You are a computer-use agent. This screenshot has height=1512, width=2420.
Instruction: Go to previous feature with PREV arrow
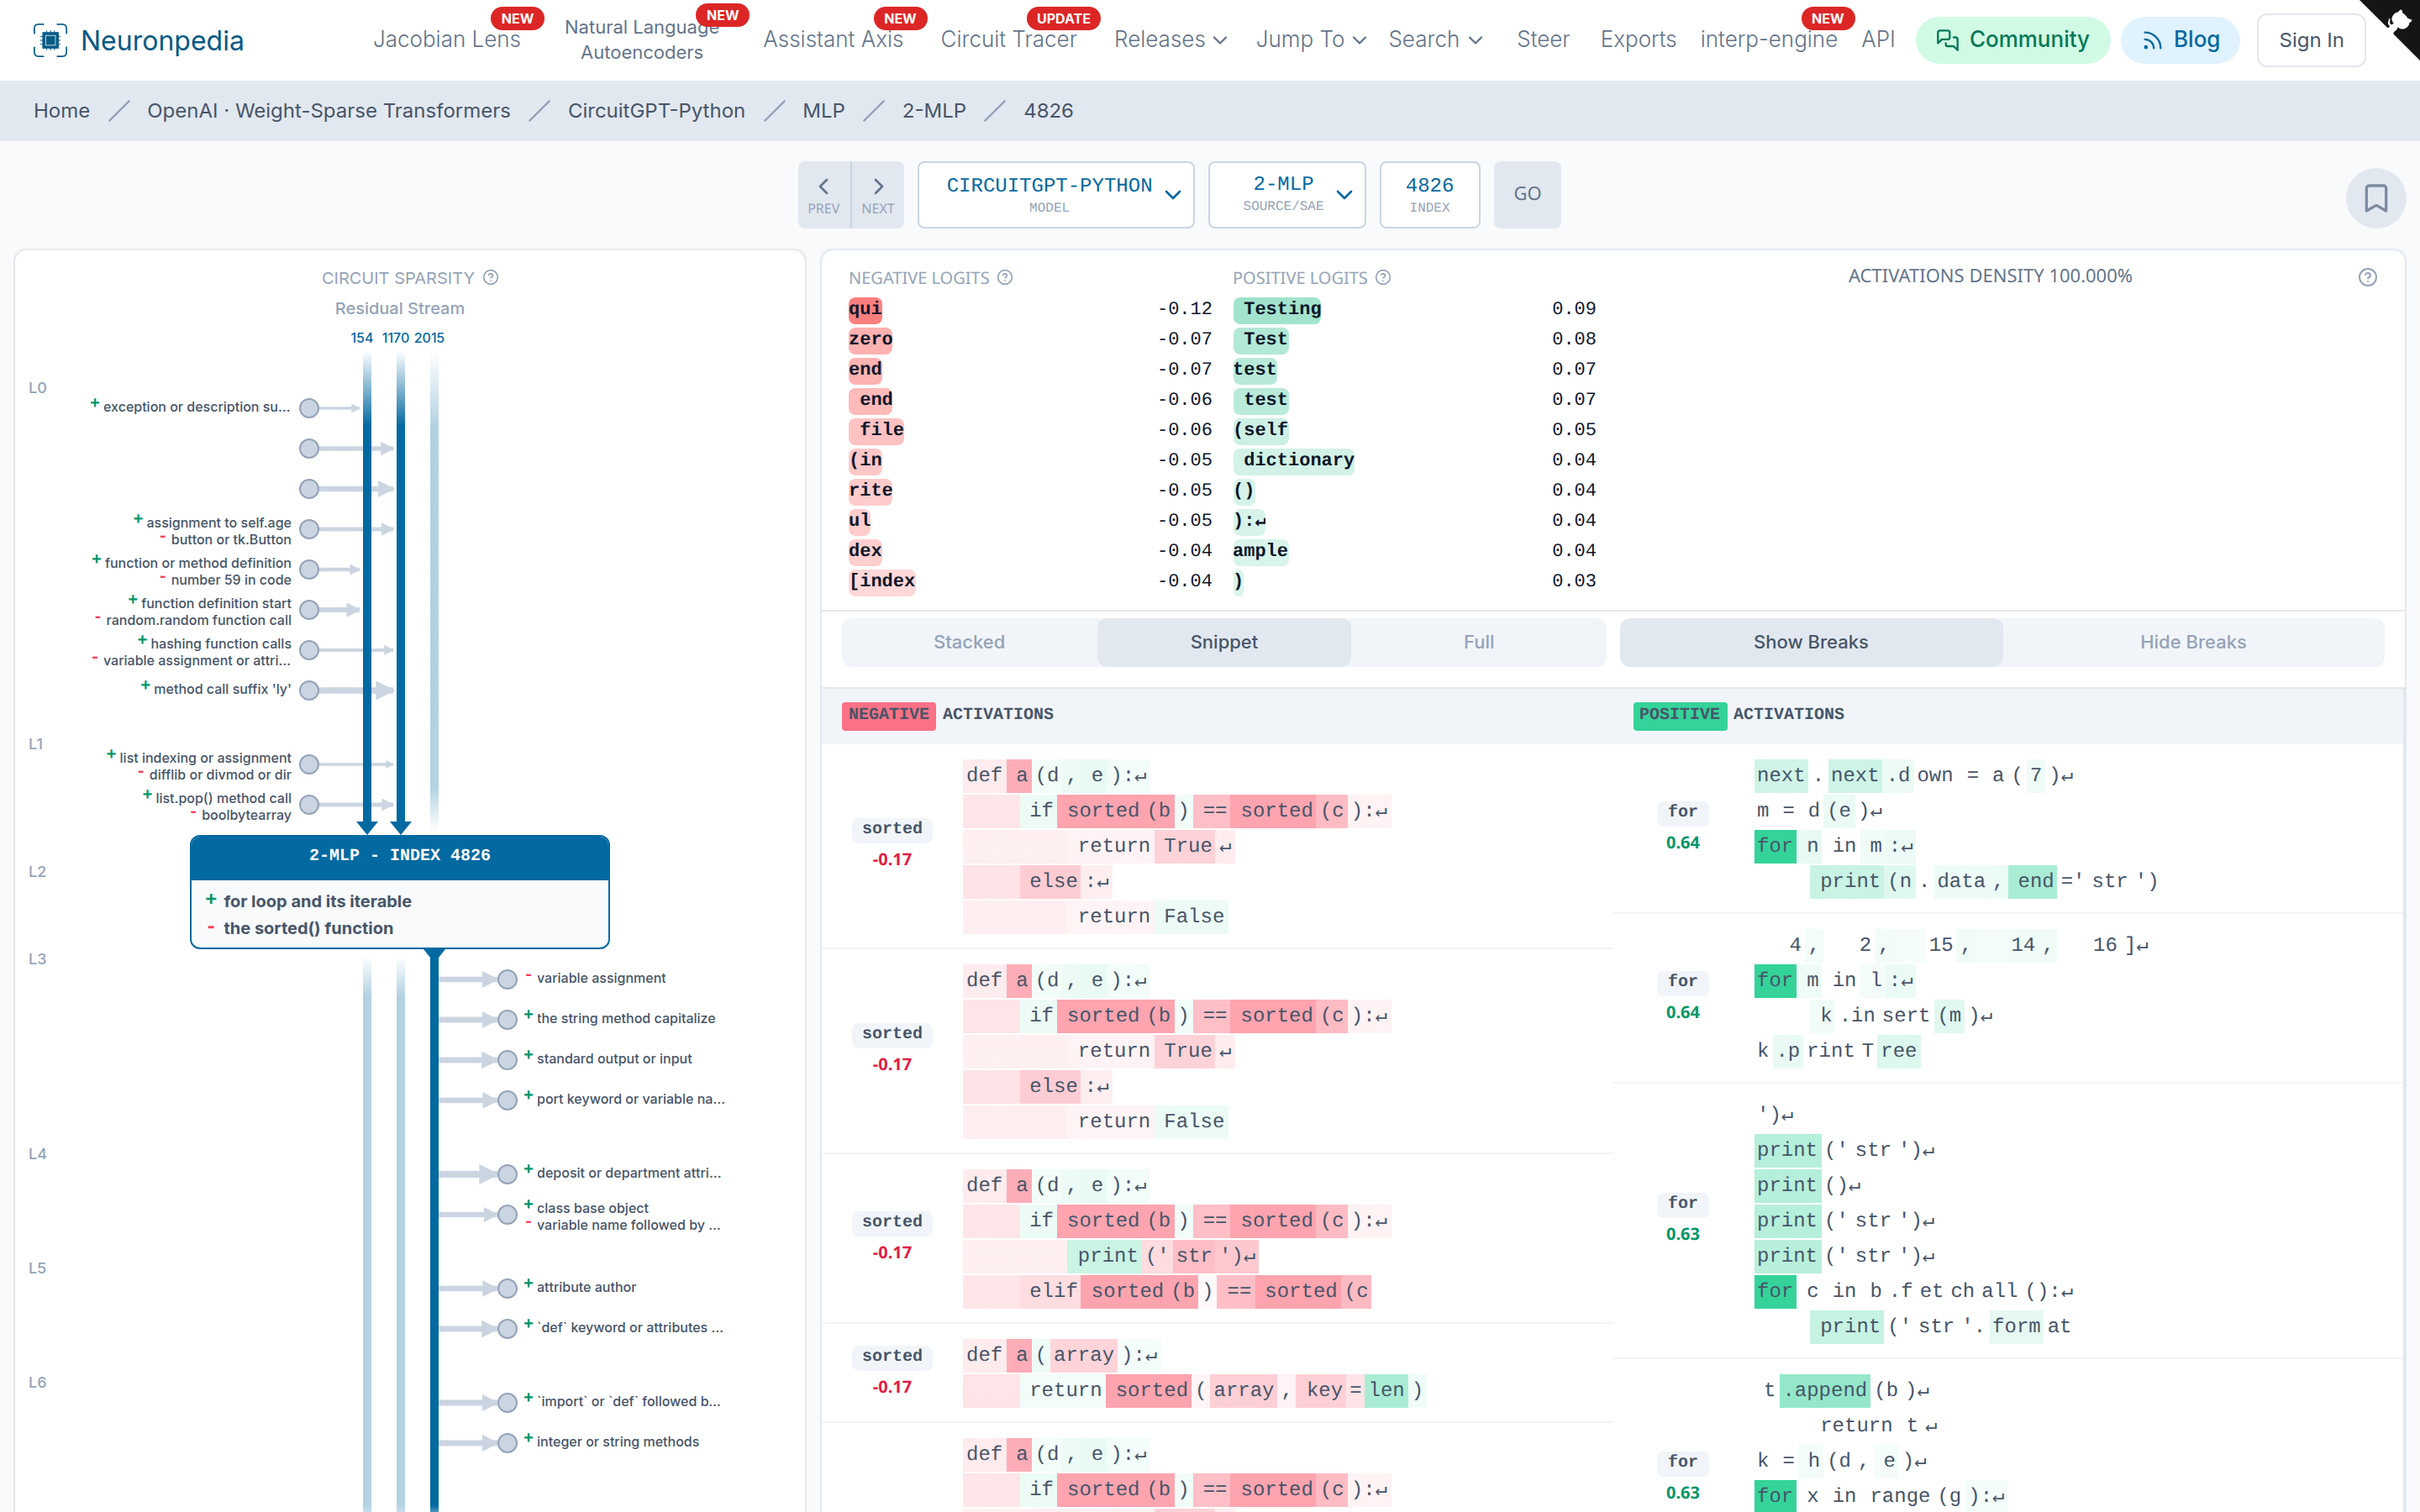(x=824, y=195)
